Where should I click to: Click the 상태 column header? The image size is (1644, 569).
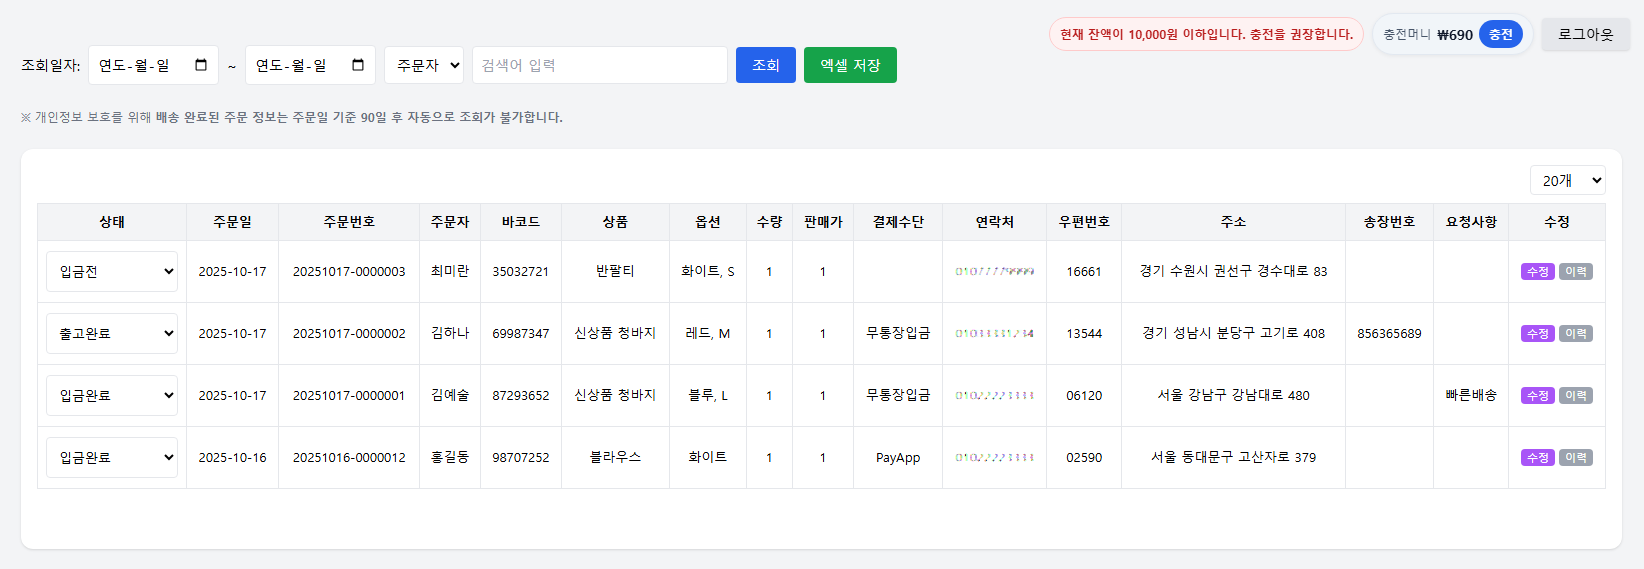pyautogui.click(x=112, y=222)
